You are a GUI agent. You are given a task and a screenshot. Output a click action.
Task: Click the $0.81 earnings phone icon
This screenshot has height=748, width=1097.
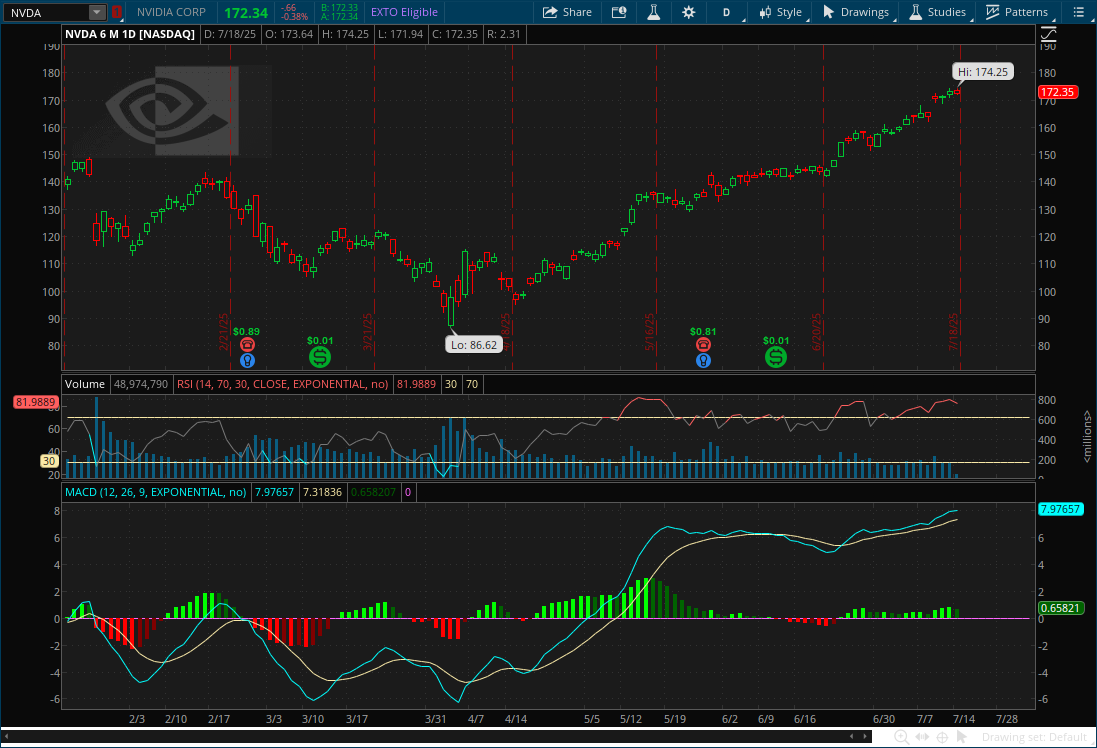tap(703, 344)
